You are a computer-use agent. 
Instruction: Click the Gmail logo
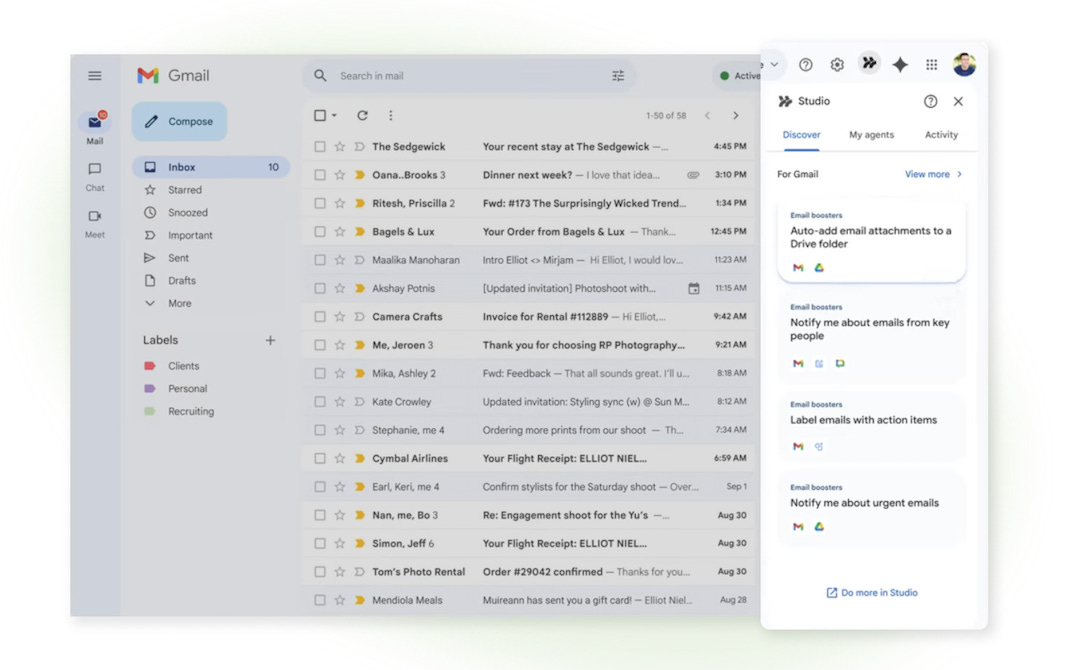click(174, 76)
